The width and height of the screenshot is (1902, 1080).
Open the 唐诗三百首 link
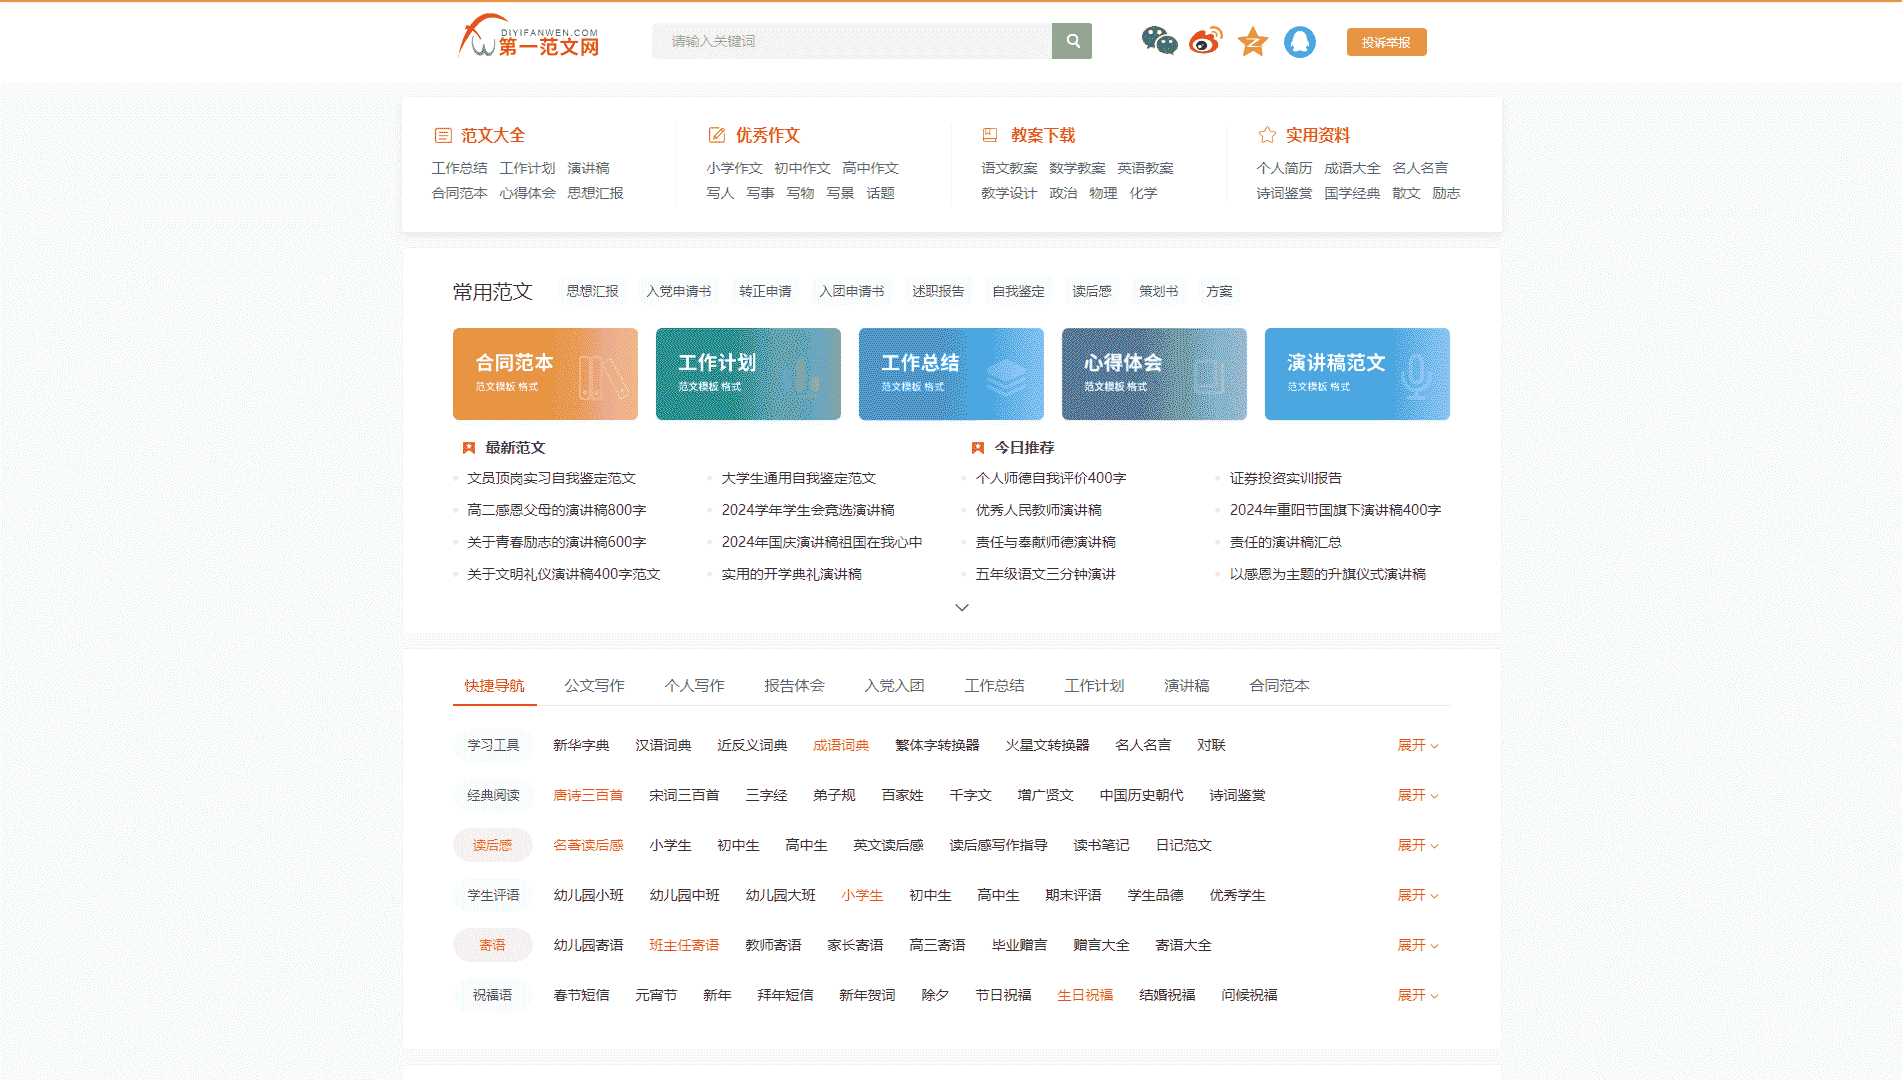tap(588, 795)
